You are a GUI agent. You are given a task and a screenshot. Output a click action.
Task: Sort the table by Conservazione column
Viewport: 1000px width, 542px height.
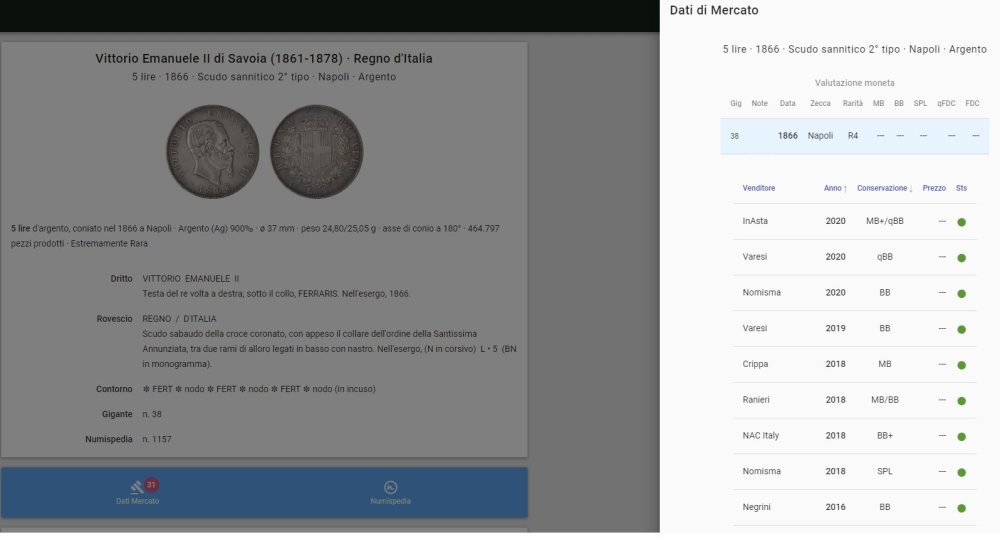884,188
